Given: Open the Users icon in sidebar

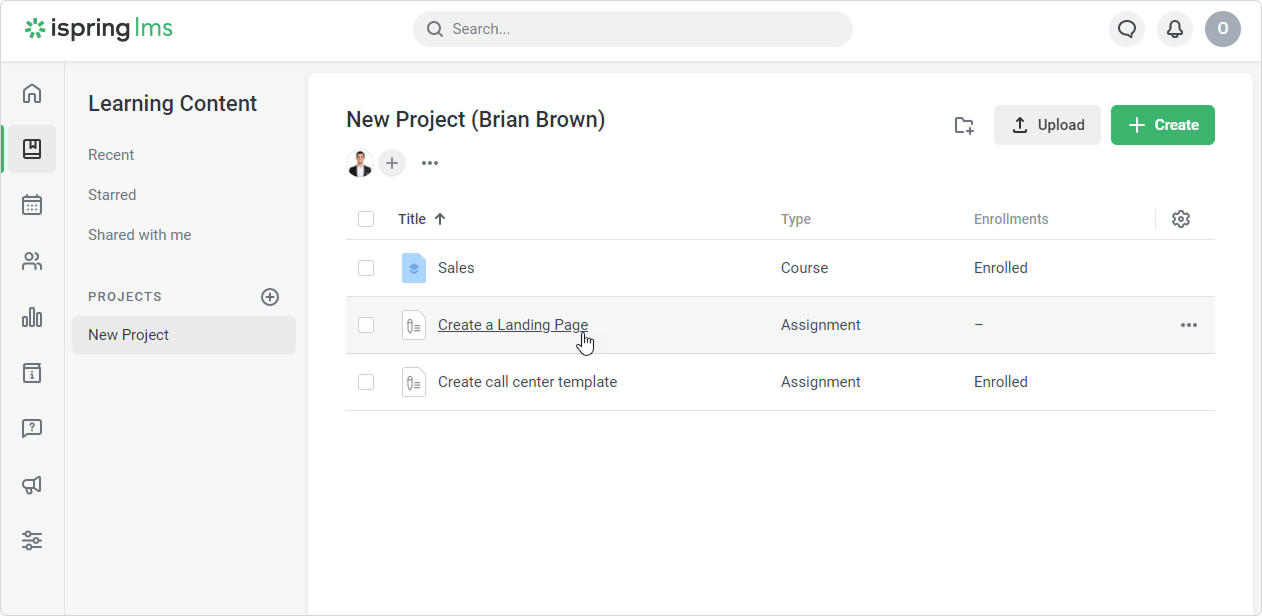Looking at the screenshot, I should tap(32, 262).
